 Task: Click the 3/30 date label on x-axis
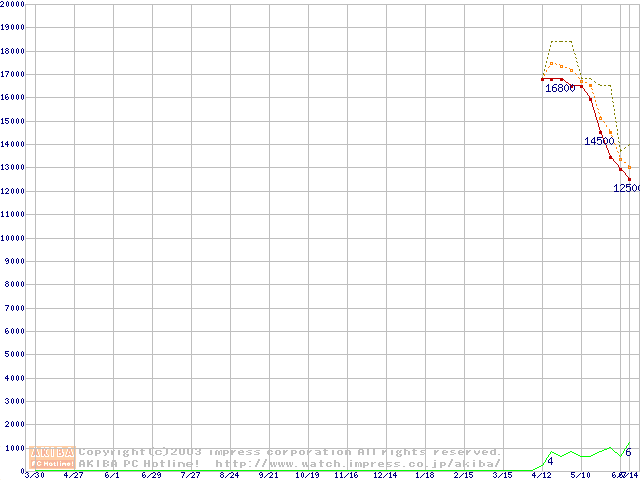tap(34, 476)
